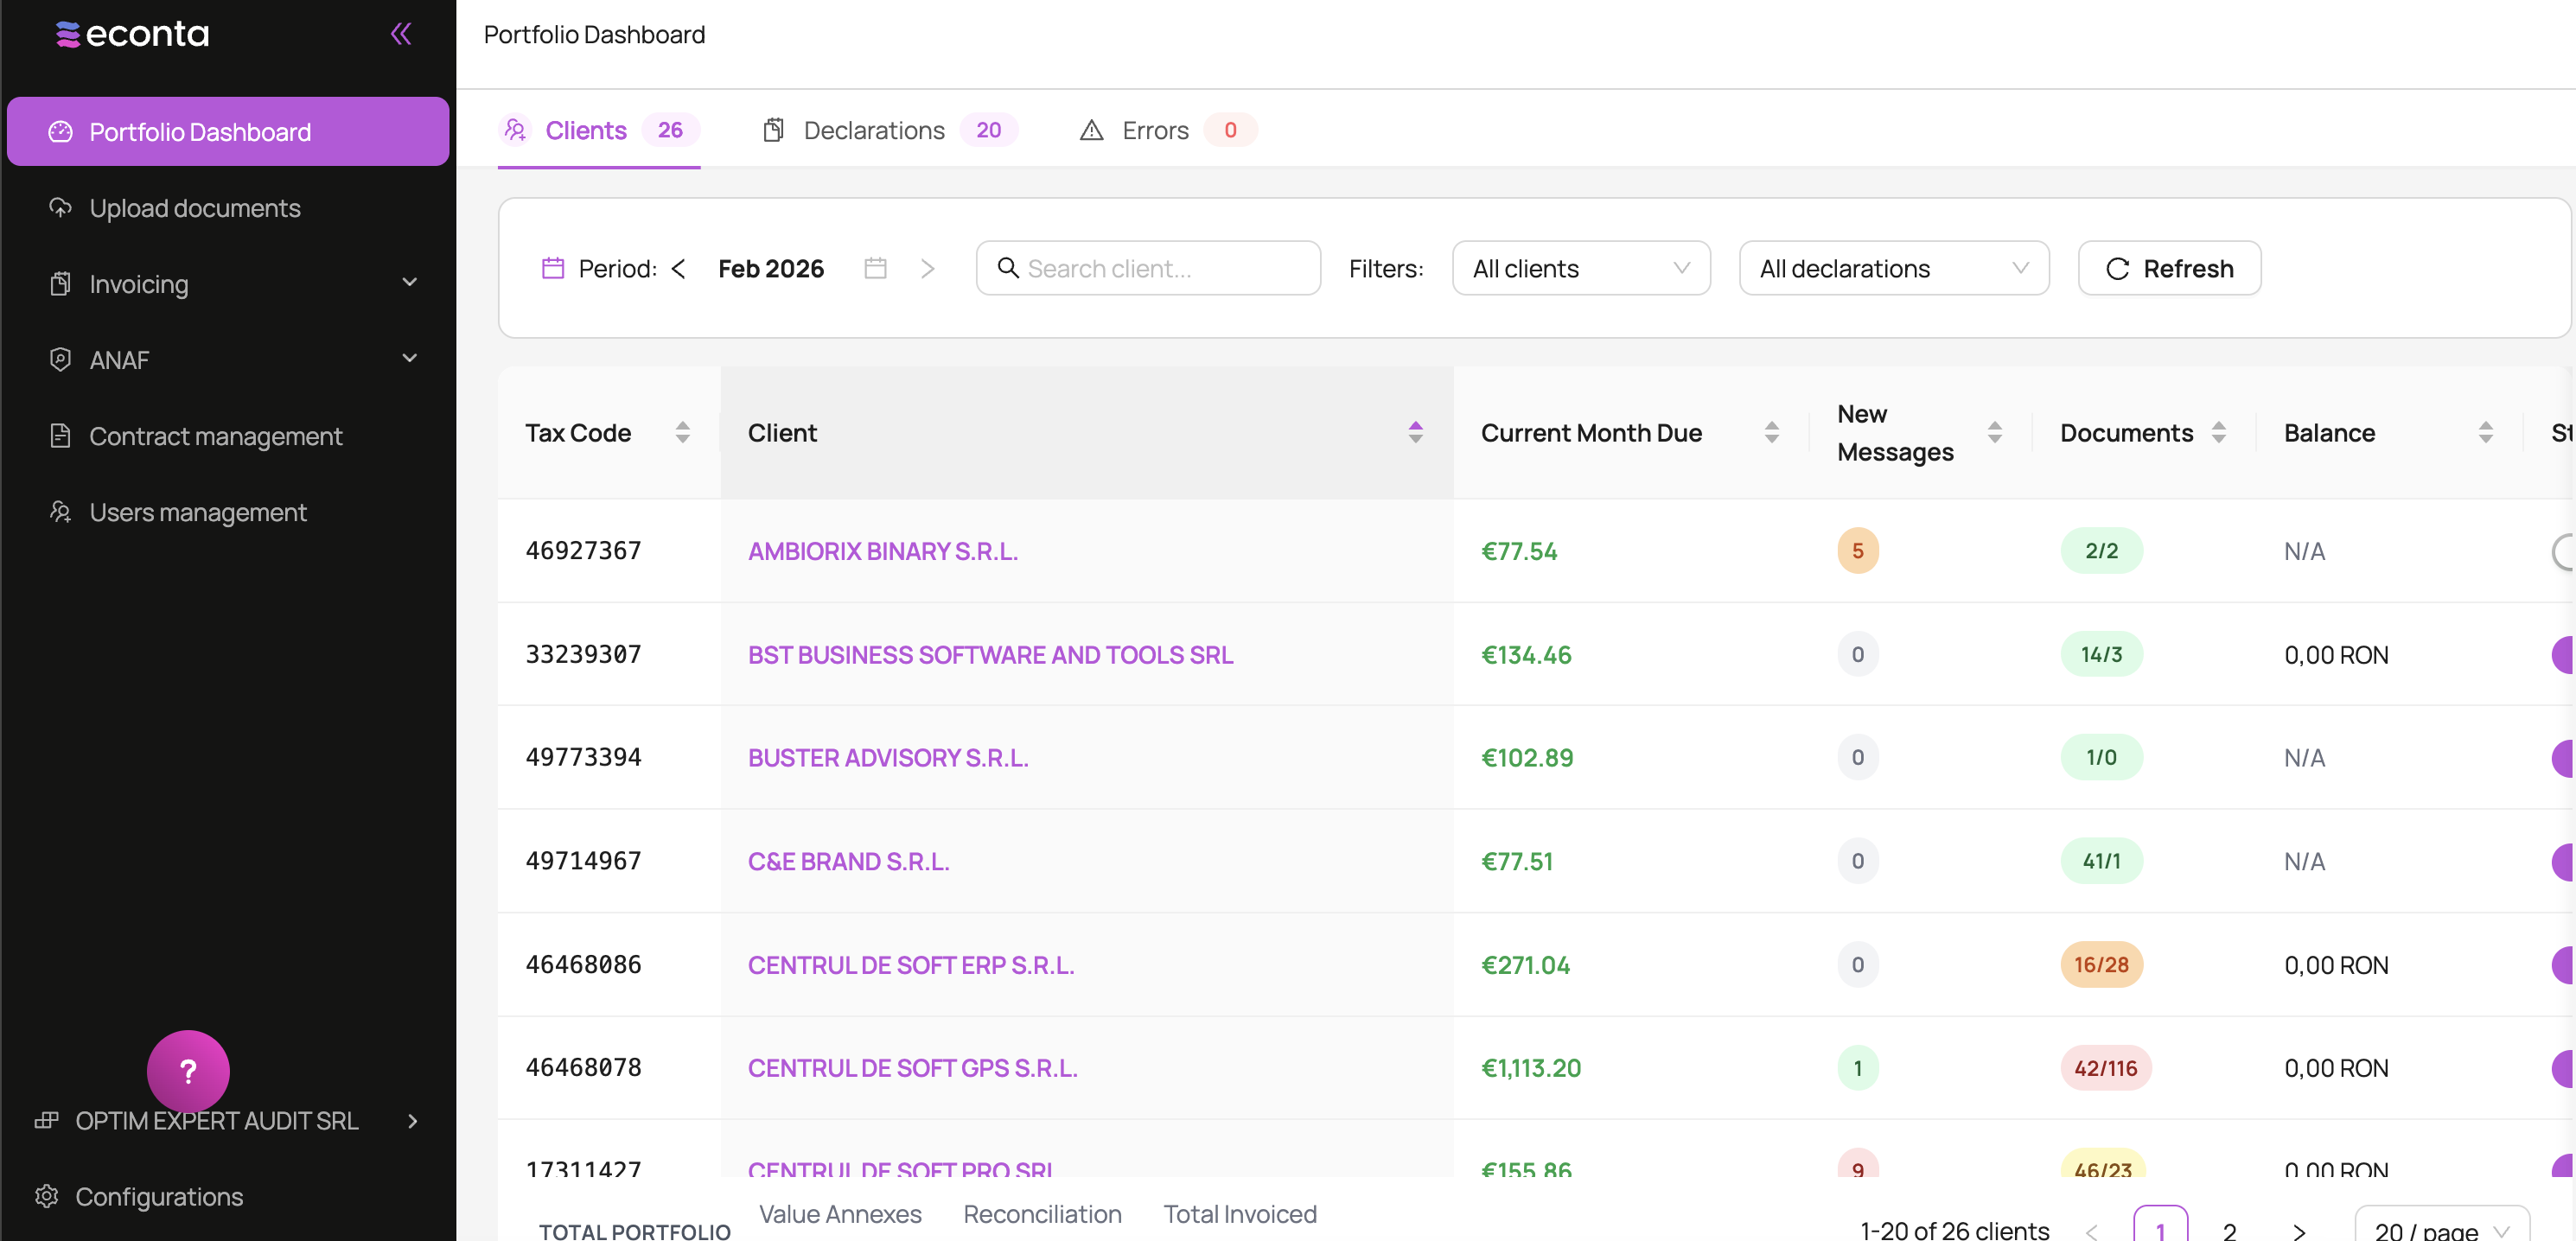Sort table by Tax Code column arrows
The image size is (2576, 1241).
[x=682, y=432]
